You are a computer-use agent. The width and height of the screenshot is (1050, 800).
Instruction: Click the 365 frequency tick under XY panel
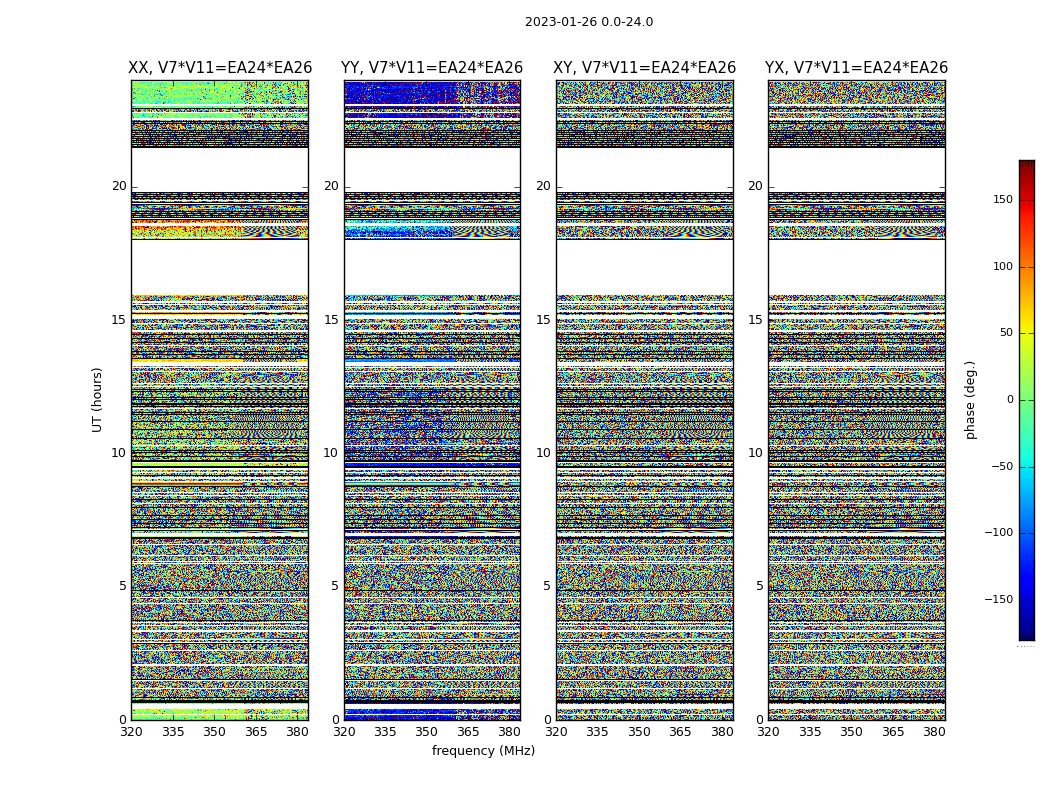pyautogui.click(x=680, y=732)
